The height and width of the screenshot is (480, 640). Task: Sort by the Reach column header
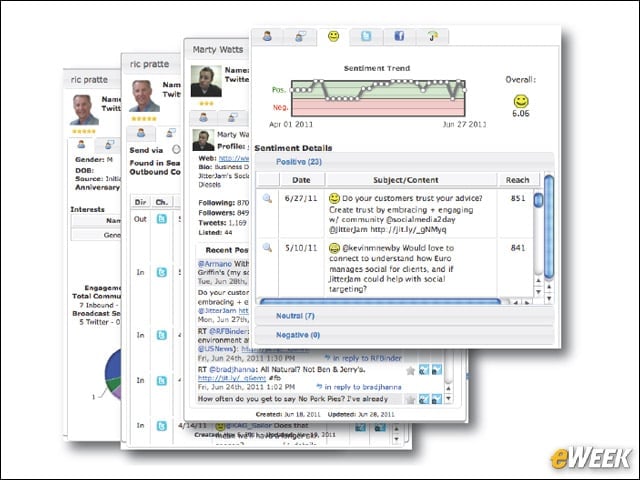pyautogui.click(x=518, y=180)
